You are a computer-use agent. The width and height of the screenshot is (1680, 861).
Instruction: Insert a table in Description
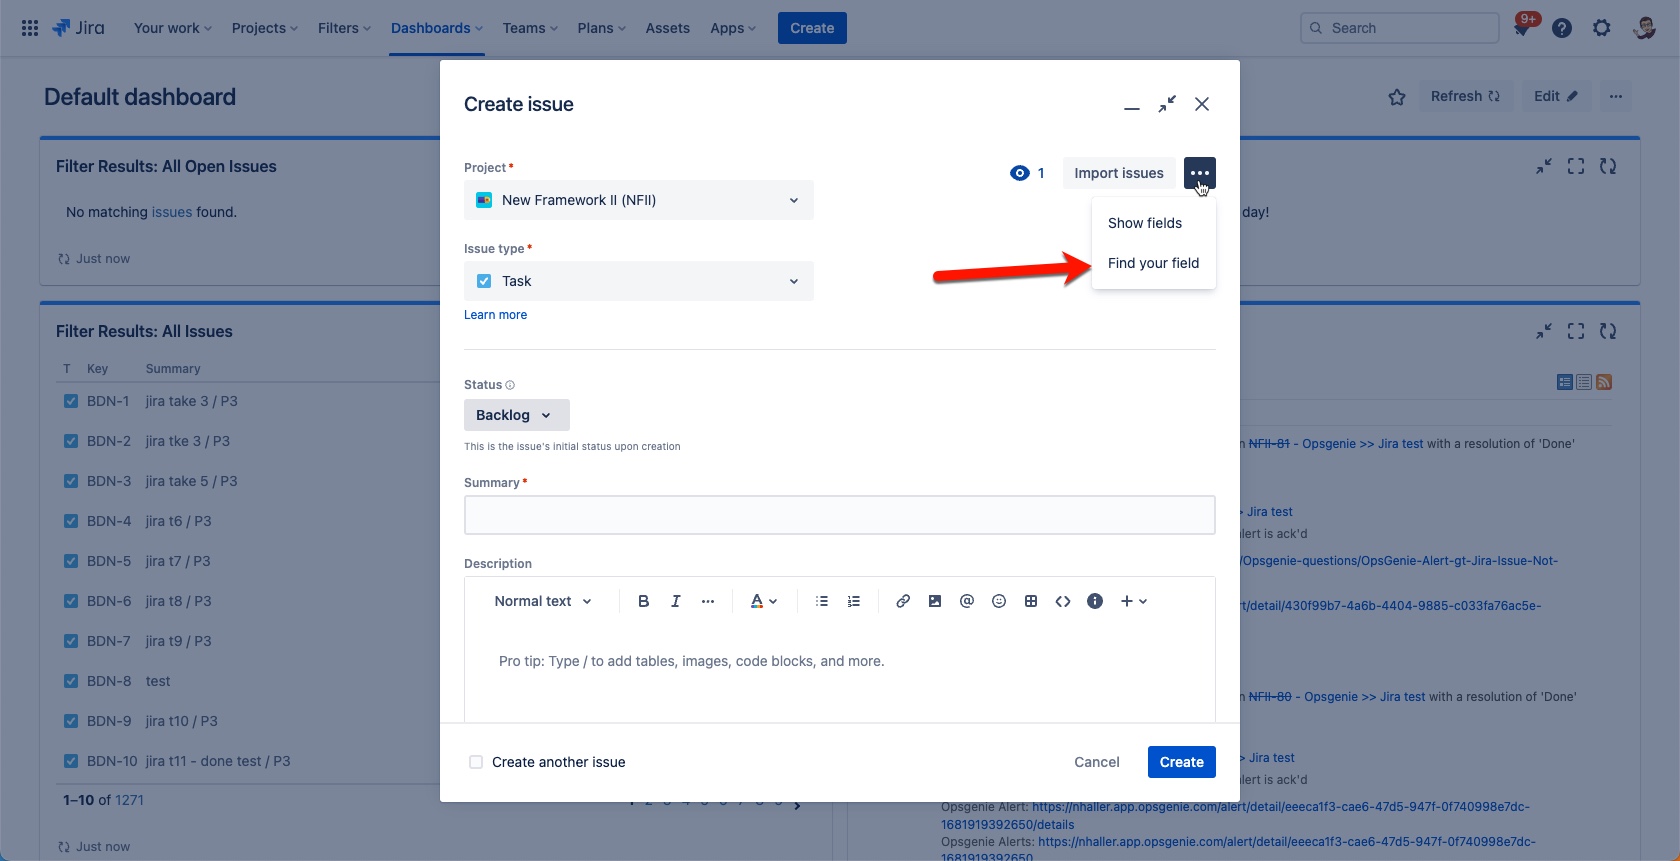(1031, 601)
